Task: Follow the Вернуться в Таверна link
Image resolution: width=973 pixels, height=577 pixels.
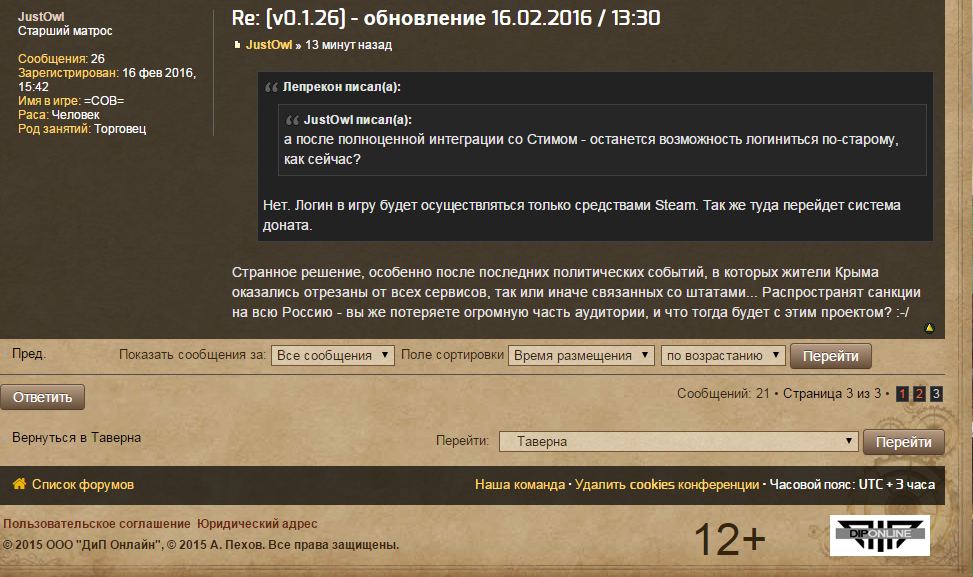Action: tap(76, 437)
